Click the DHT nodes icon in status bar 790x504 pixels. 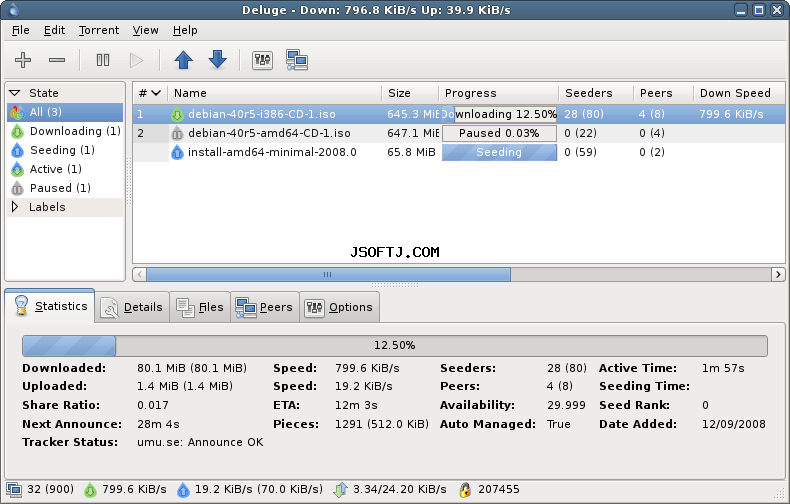[x=465, y=489]
